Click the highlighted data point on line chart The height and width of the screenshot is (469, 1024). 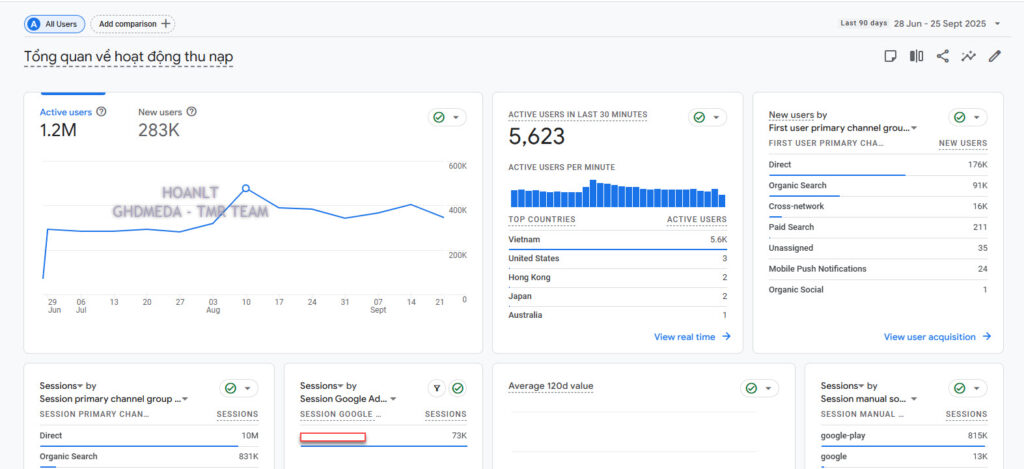click(246, 188)
